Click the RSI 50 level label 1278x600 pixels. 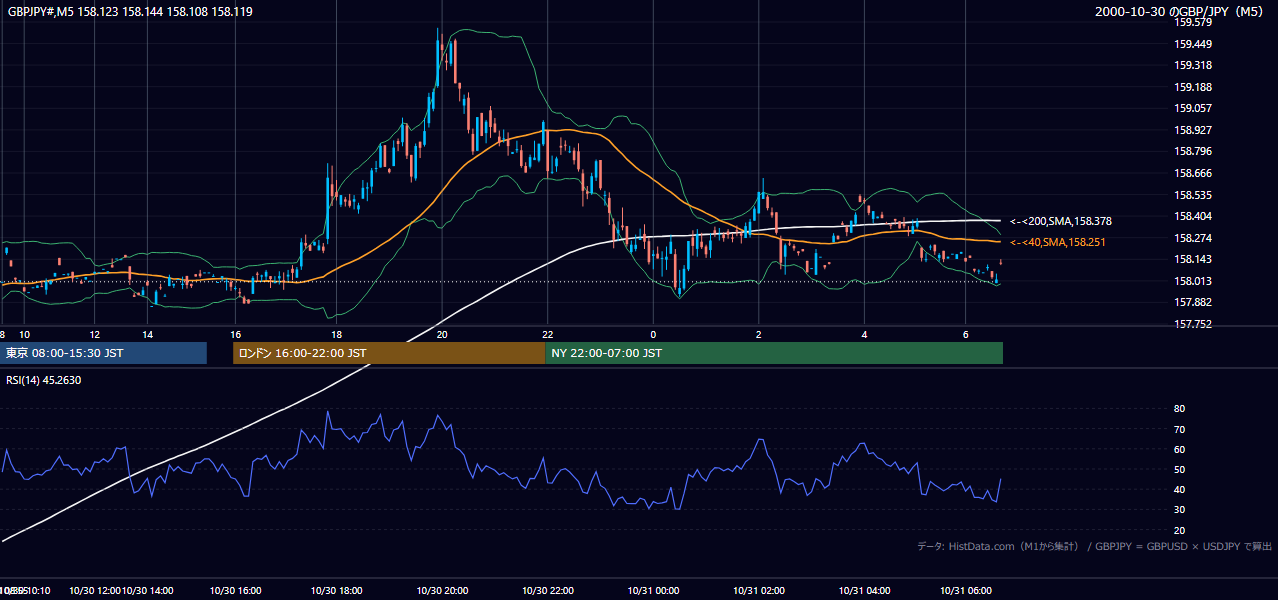(1179, 469)
